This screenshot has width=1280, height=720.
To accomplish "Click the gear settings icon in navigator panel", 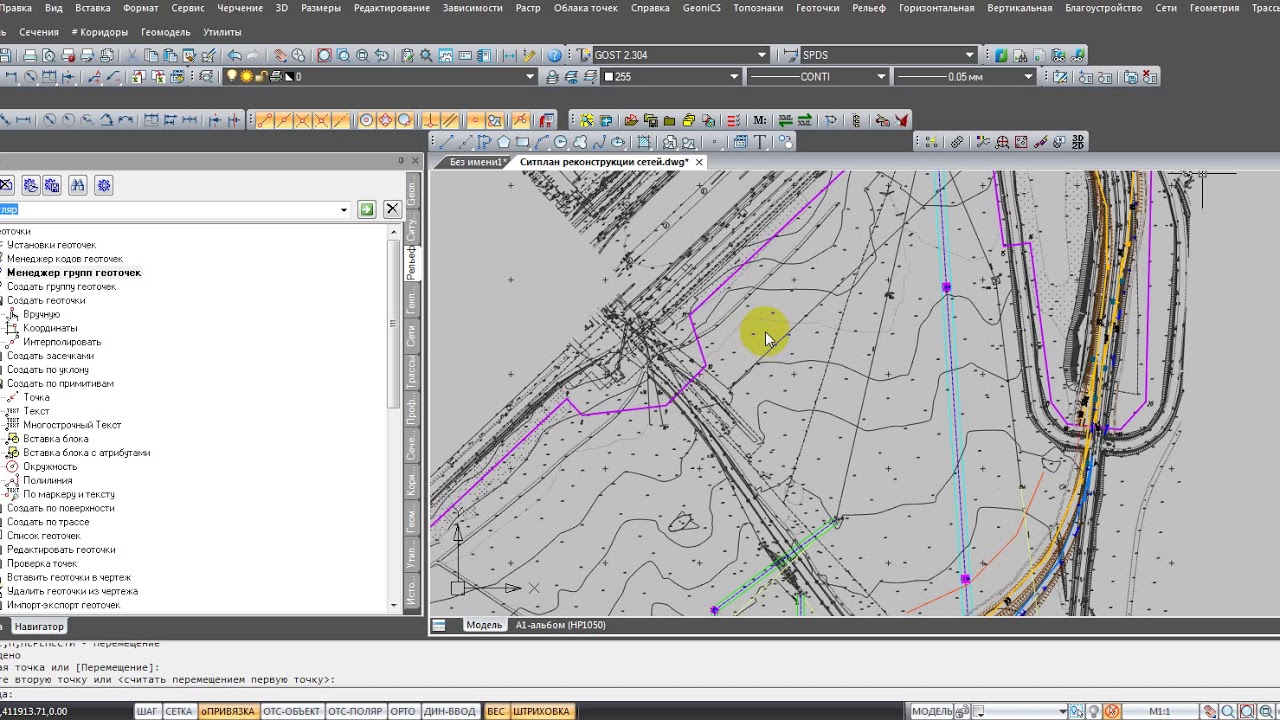I will tap(104, 185).
